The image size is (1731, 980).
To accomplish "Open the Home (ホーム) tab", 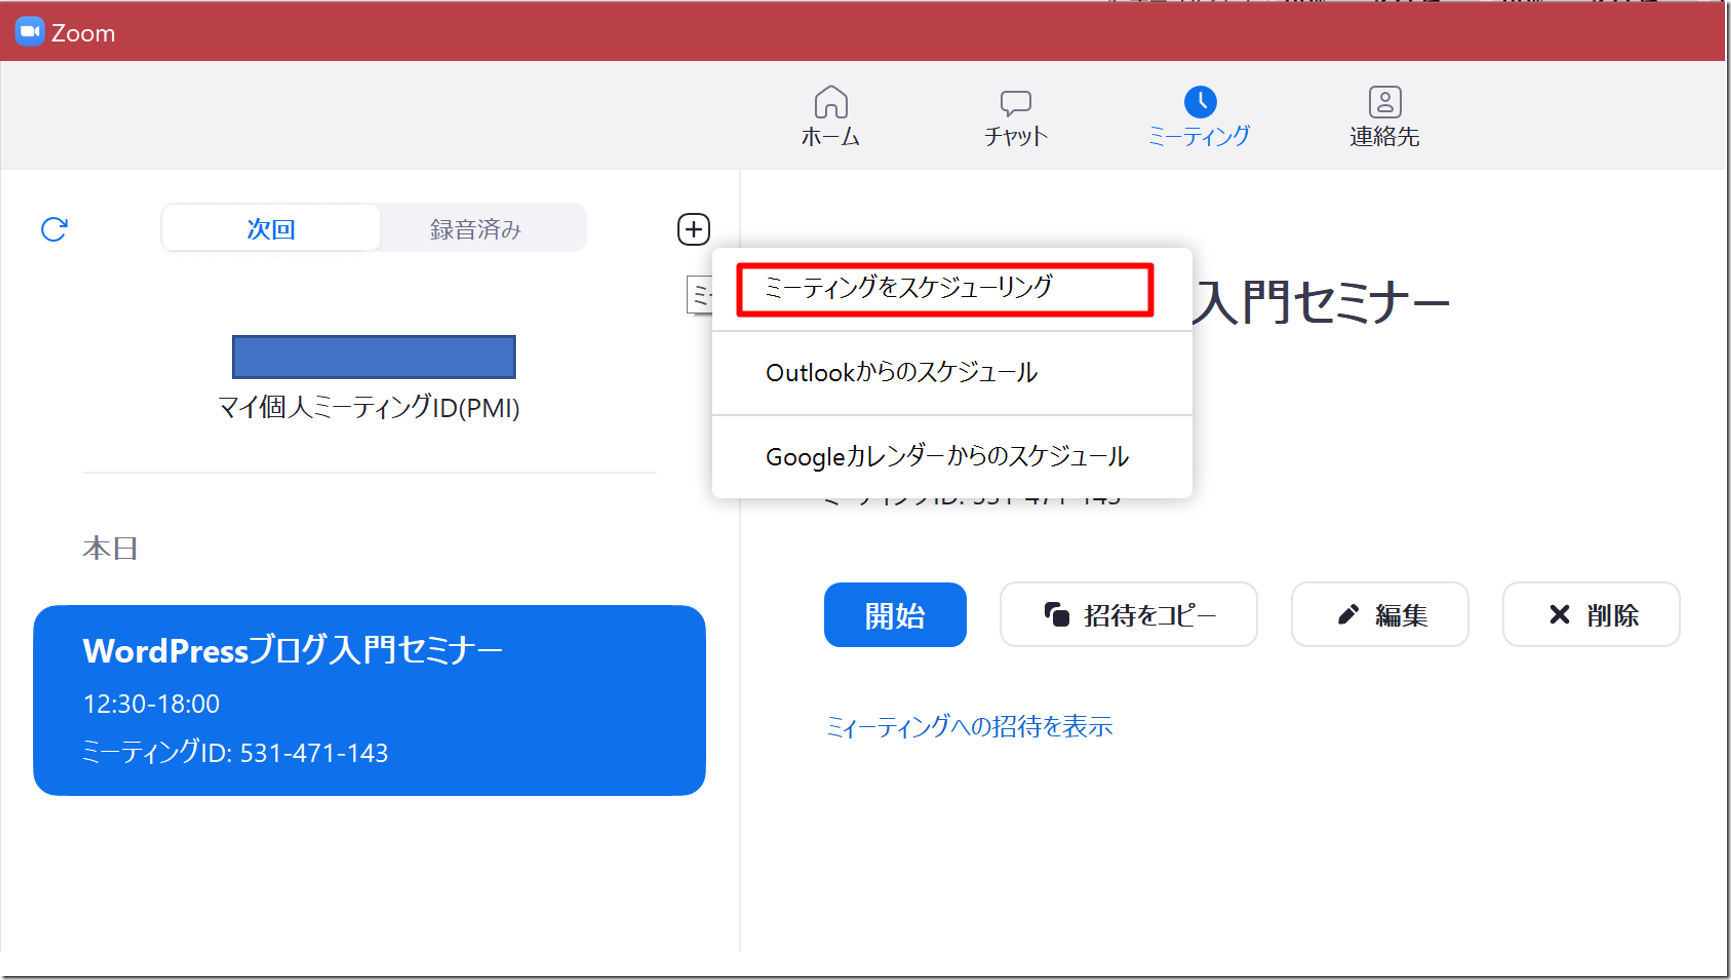I will [830, 117].
